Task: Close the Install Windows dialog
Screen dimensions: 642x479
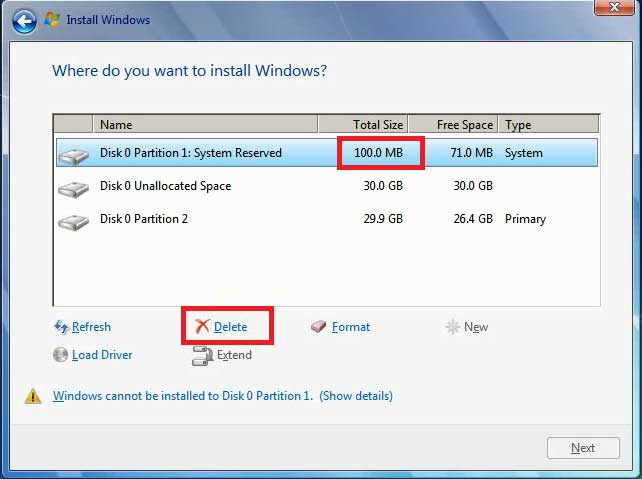Action: pyautogui.click(x=614, y=7)
